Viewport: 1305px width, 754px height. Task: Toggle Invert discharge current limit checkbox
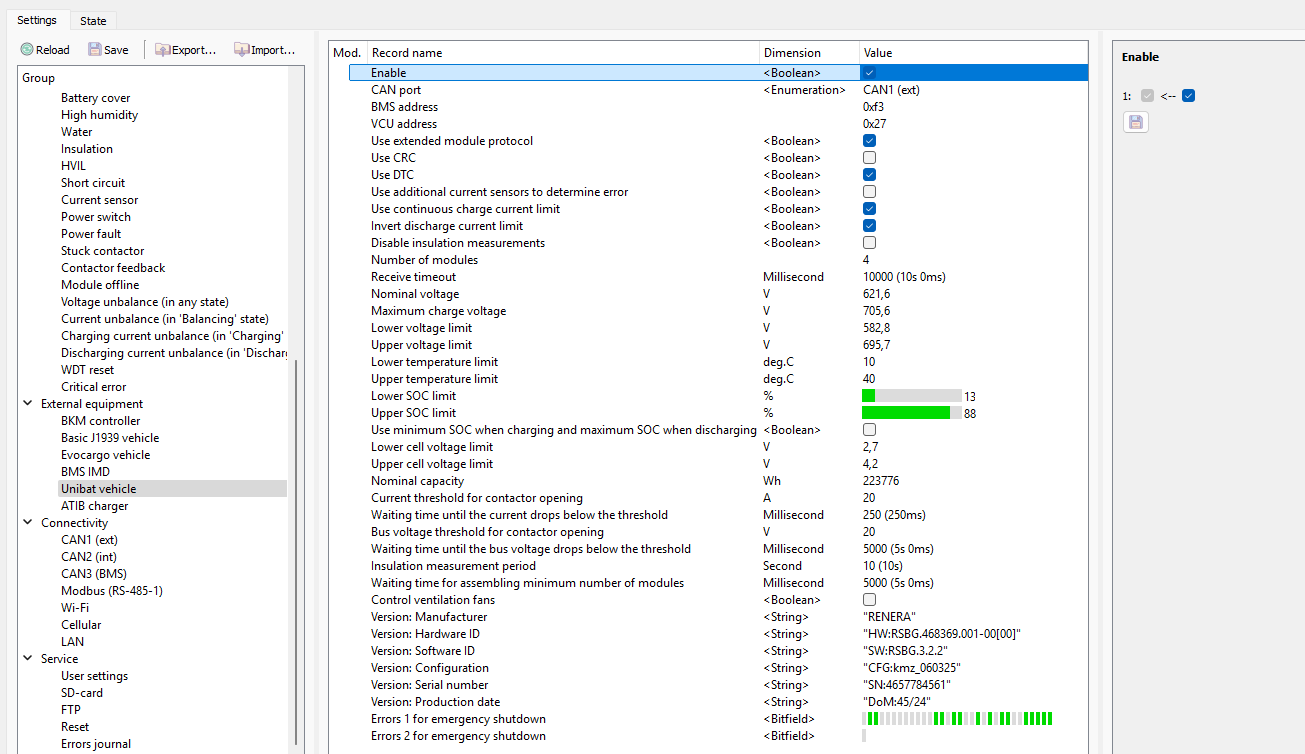point(870,226)
